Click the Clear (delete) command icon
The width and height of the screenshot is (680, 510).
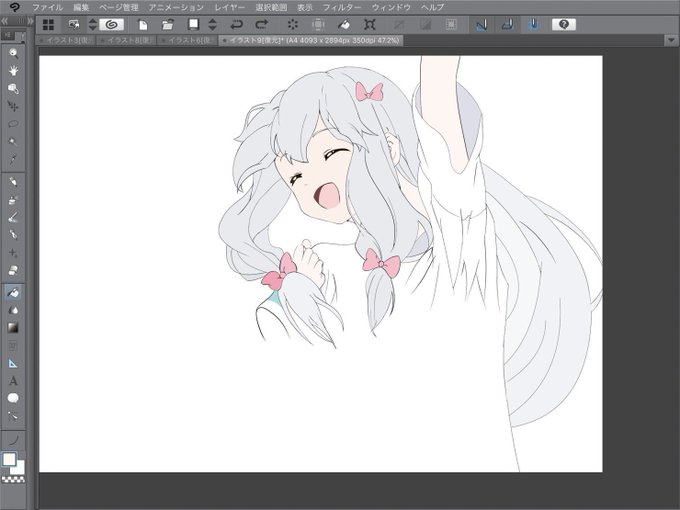293,25
